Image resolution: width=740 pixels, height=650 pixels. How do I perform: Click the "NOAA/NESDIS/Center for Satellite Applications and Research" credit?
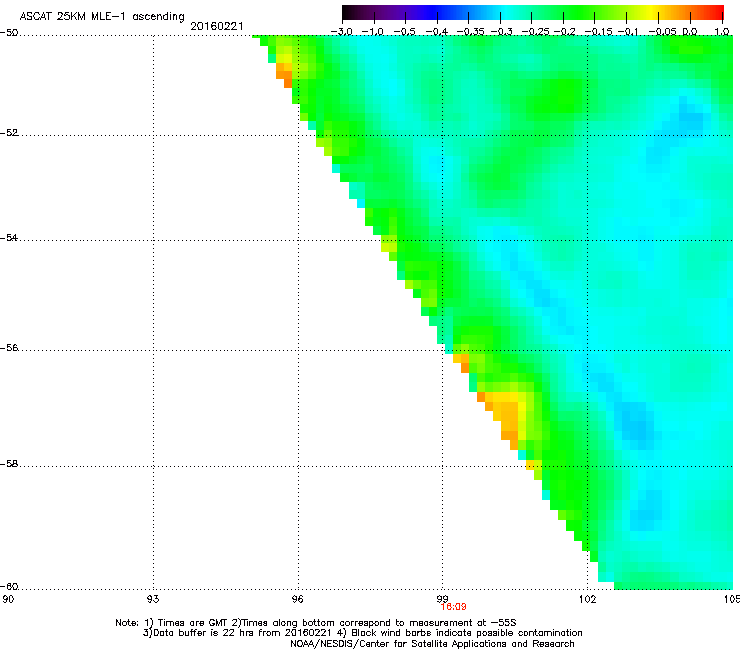click(x=432, y=644)
